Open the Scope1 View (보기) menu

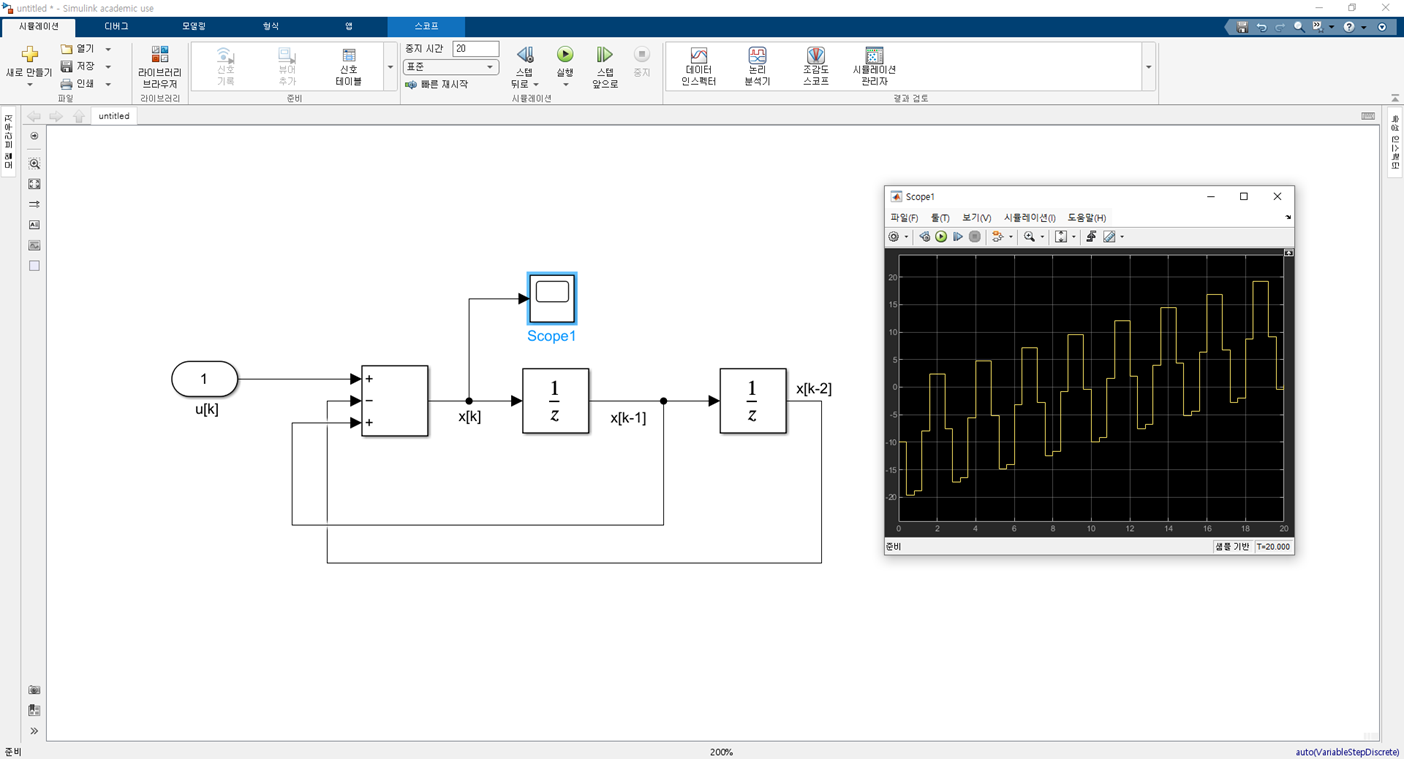tap(976, 218)
